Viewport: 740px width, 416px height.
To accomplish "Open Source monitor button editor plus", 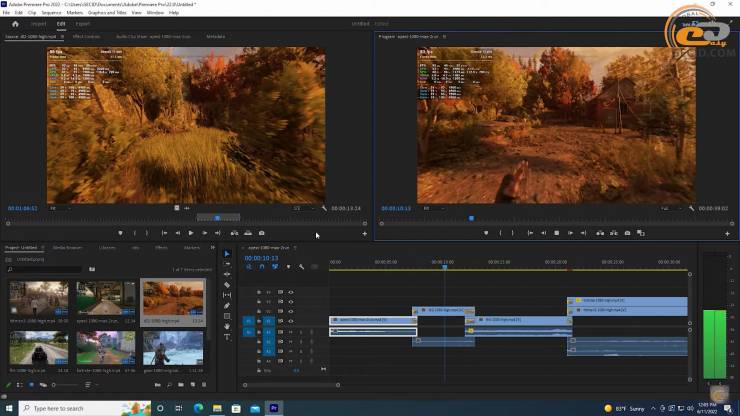I will (x=364, y=233).
